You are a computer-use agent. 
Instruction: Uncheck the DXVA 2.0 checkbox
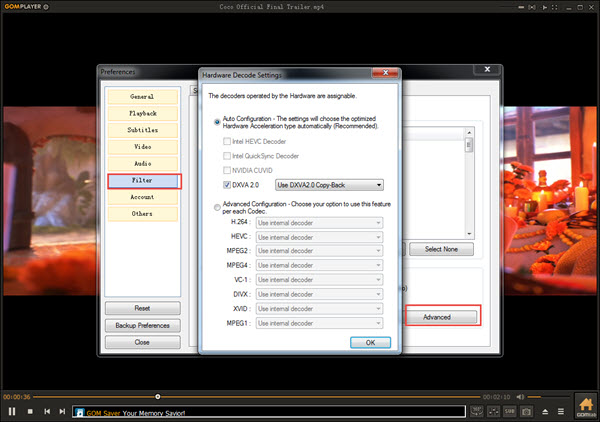pos(225,185)
